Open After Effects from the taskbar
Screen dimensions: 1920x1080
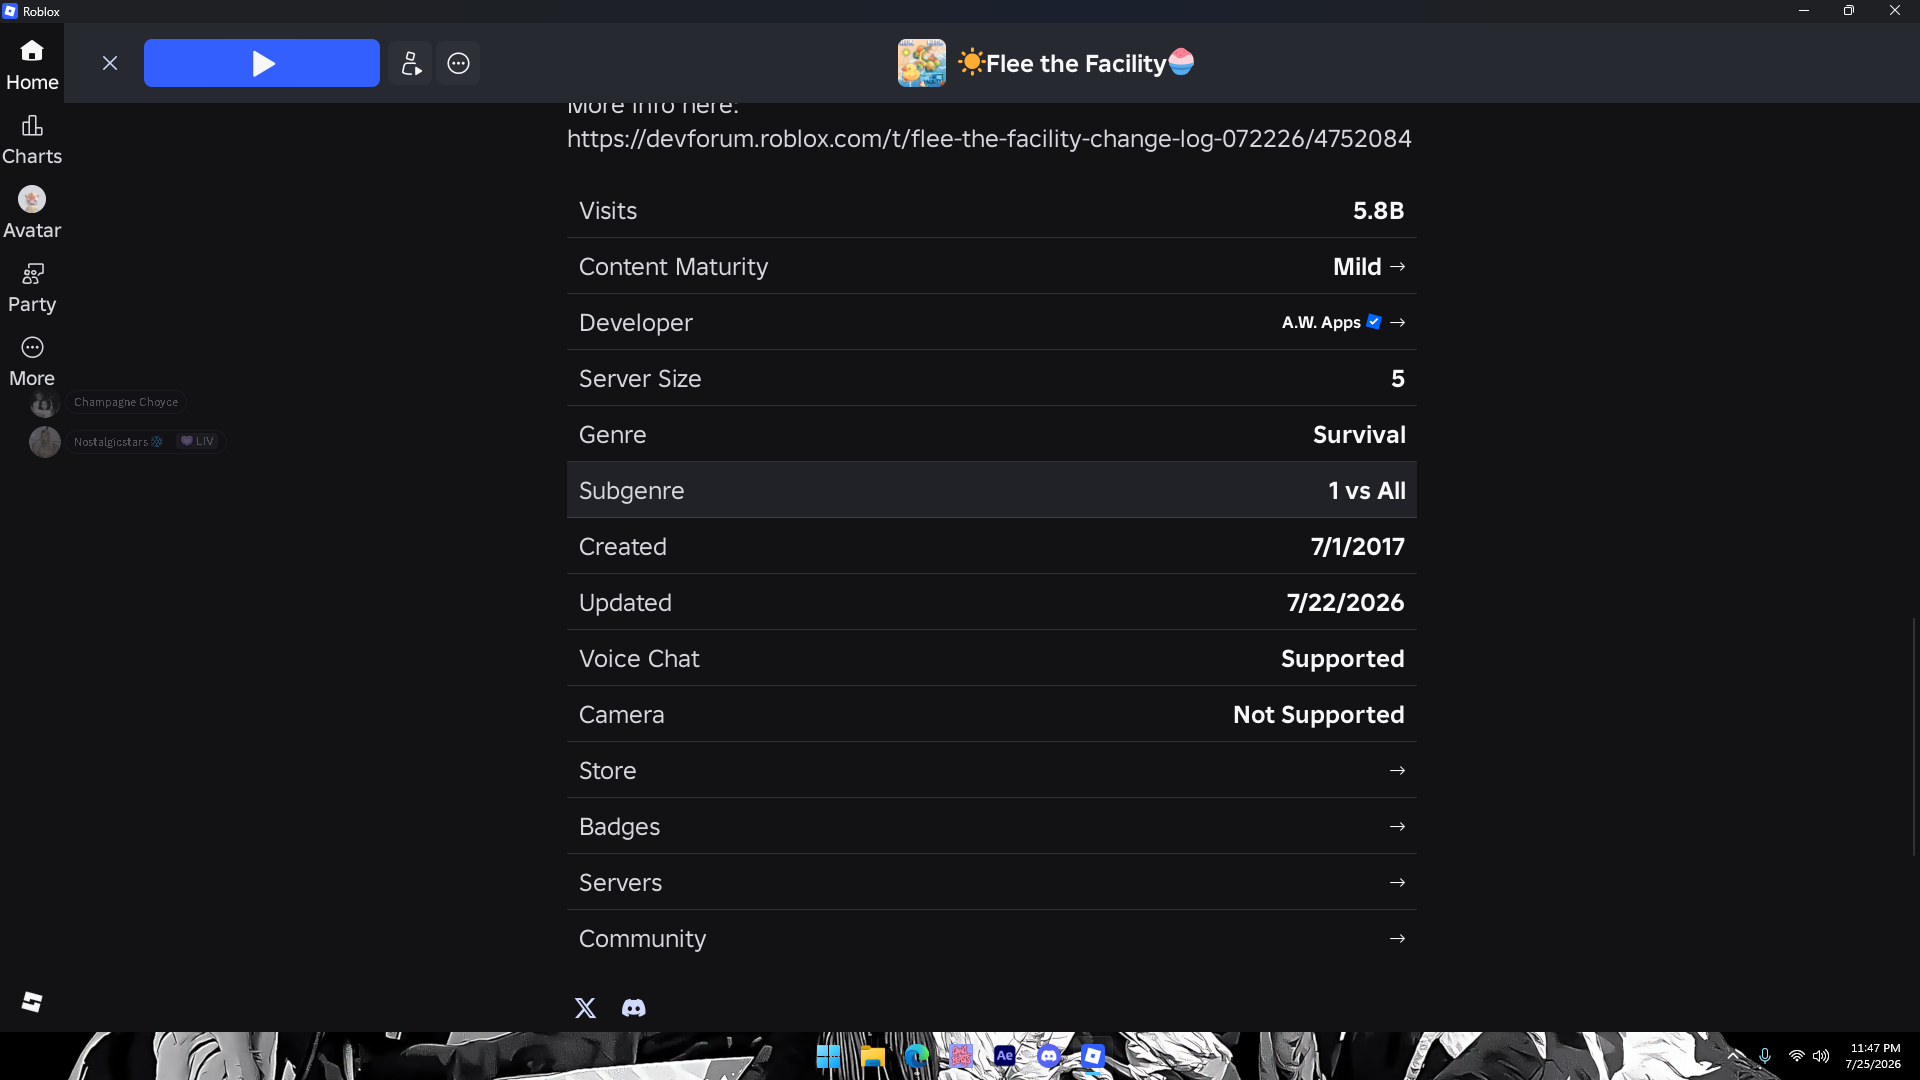pos(1004,1056)
